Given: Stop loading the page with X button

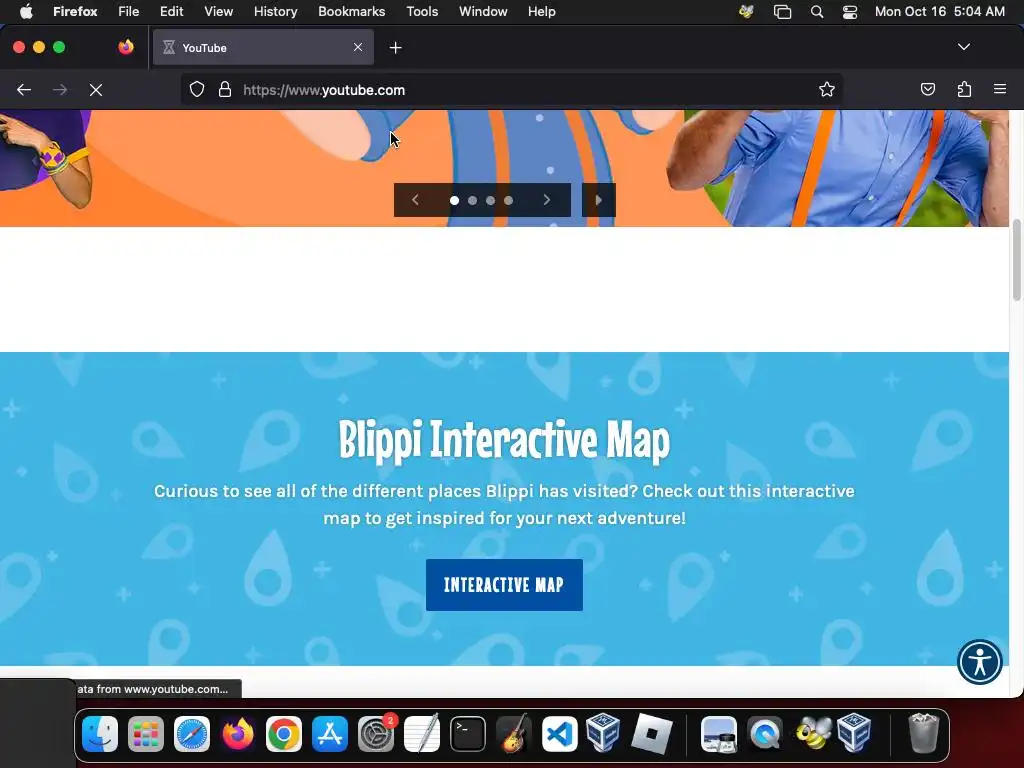Looking at the screenshot, I should [x=96, y=90].
